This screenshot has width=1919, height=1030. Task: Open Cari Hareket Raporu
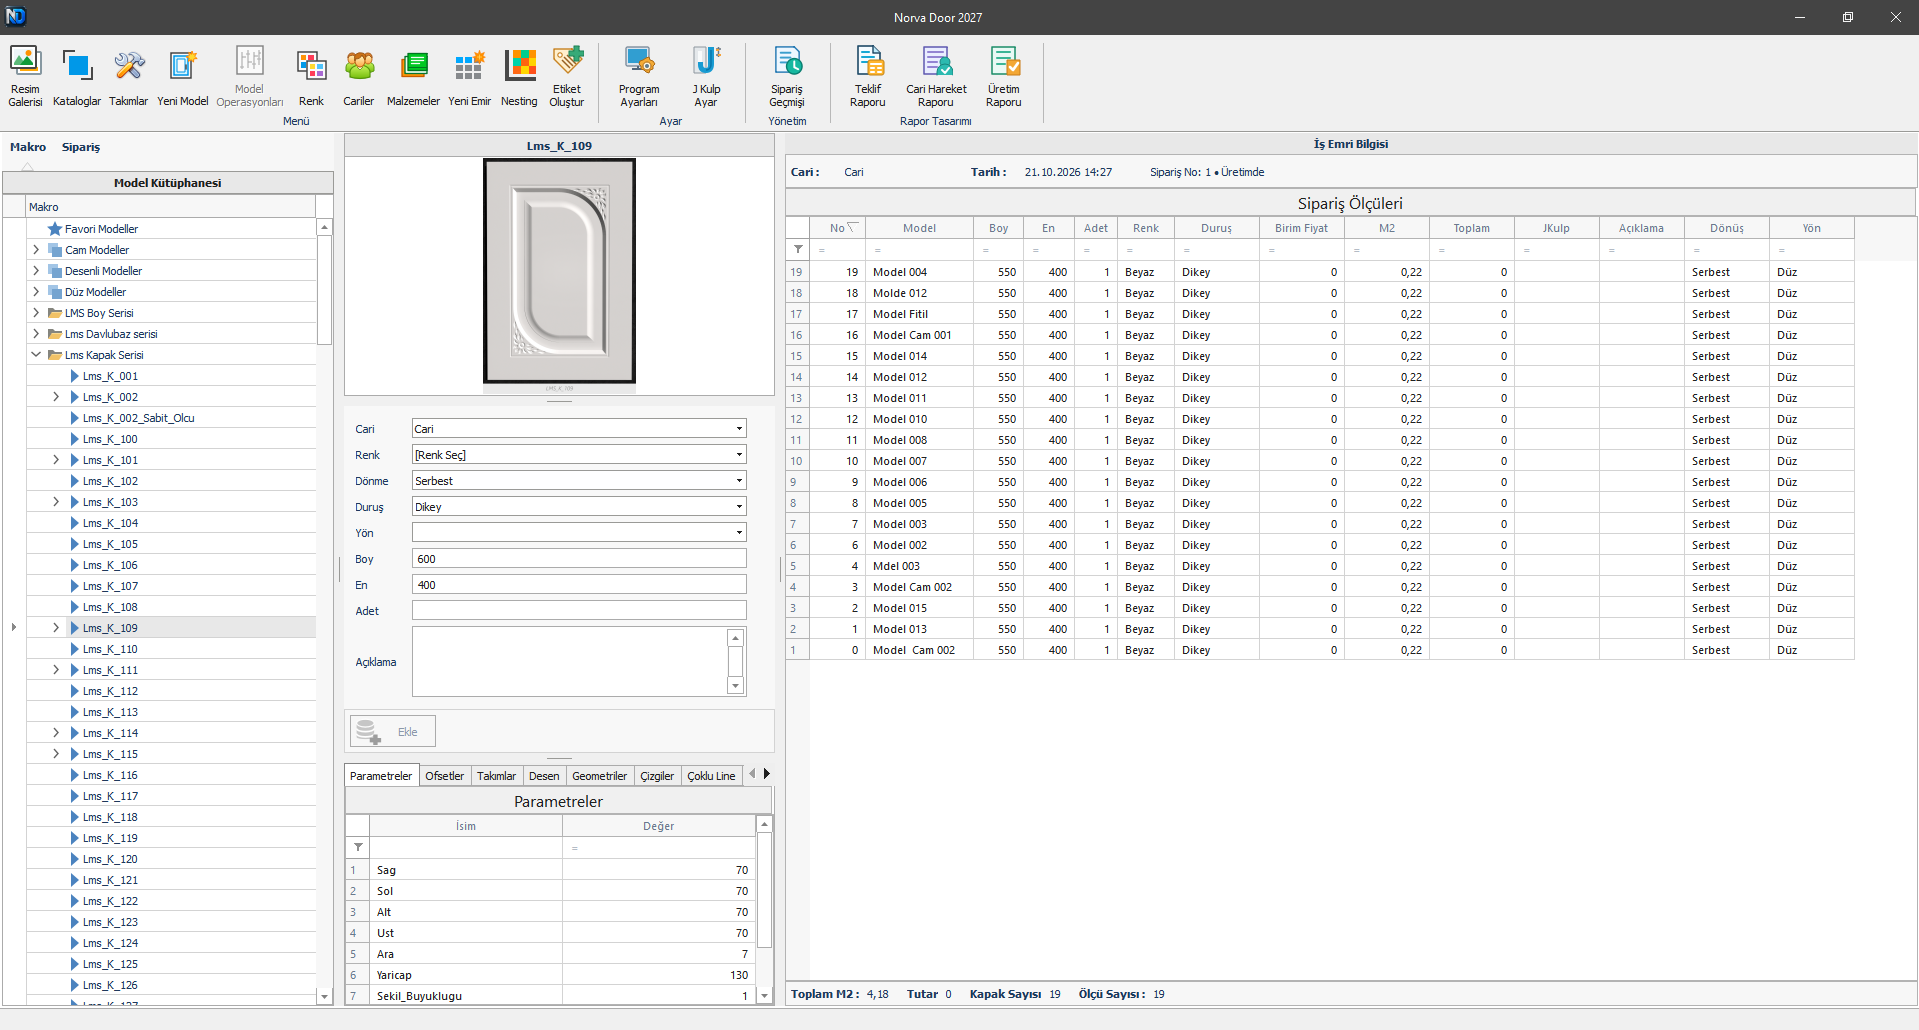point(936,76)
